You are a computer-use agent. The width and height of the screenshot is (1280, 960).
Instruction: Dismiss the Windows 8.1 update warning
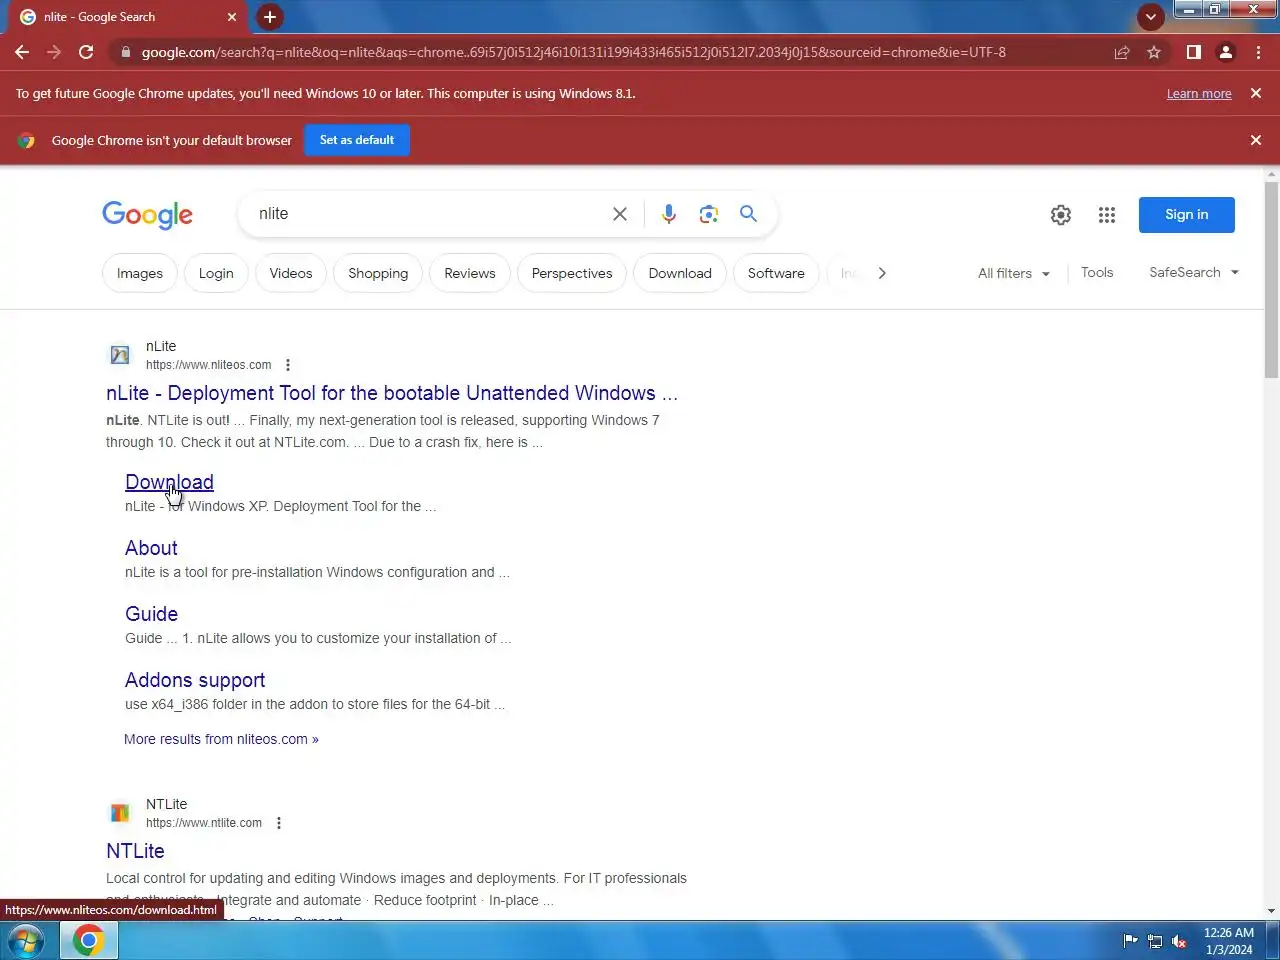pos(1256,93)
